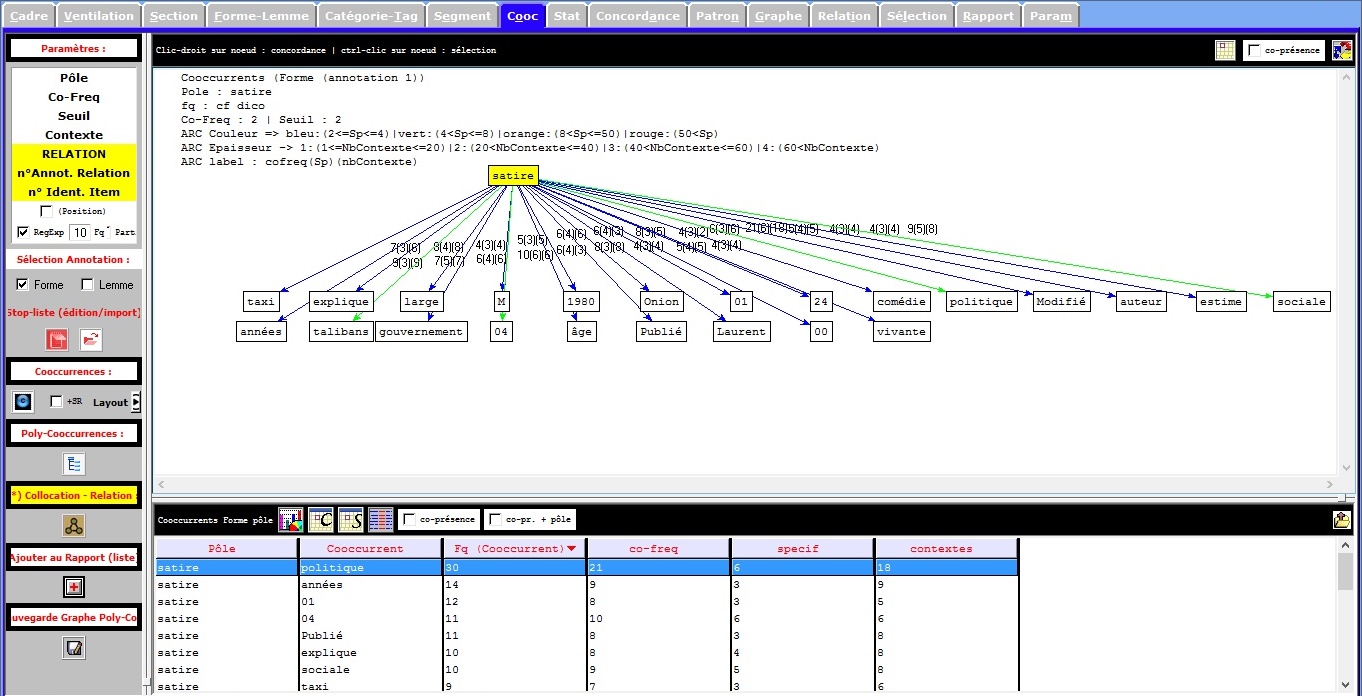1362x696 pixels.
Task: Click the gouvernement graph node
Action: 421,331
